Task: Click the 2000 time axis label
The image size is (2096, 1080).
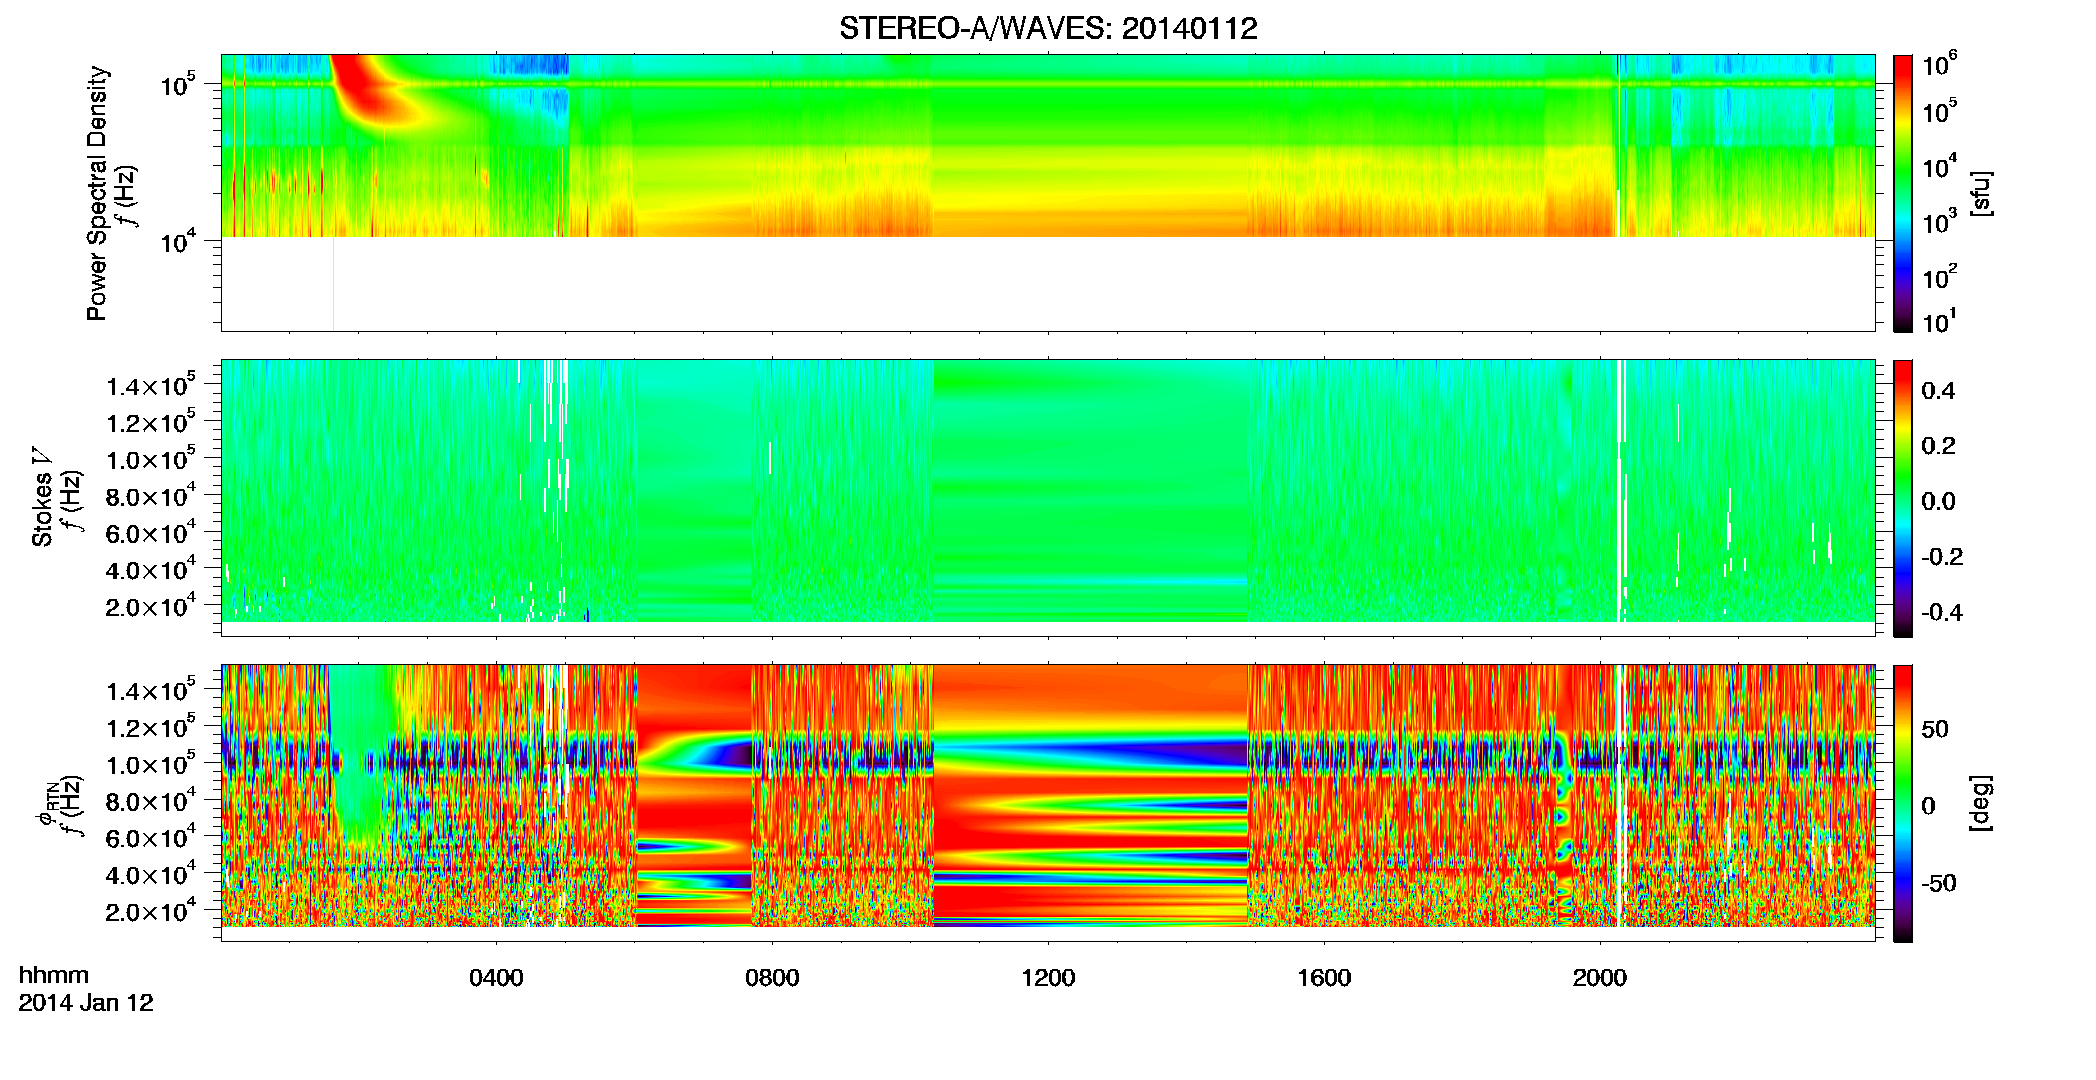Action: click(1600, 978)
